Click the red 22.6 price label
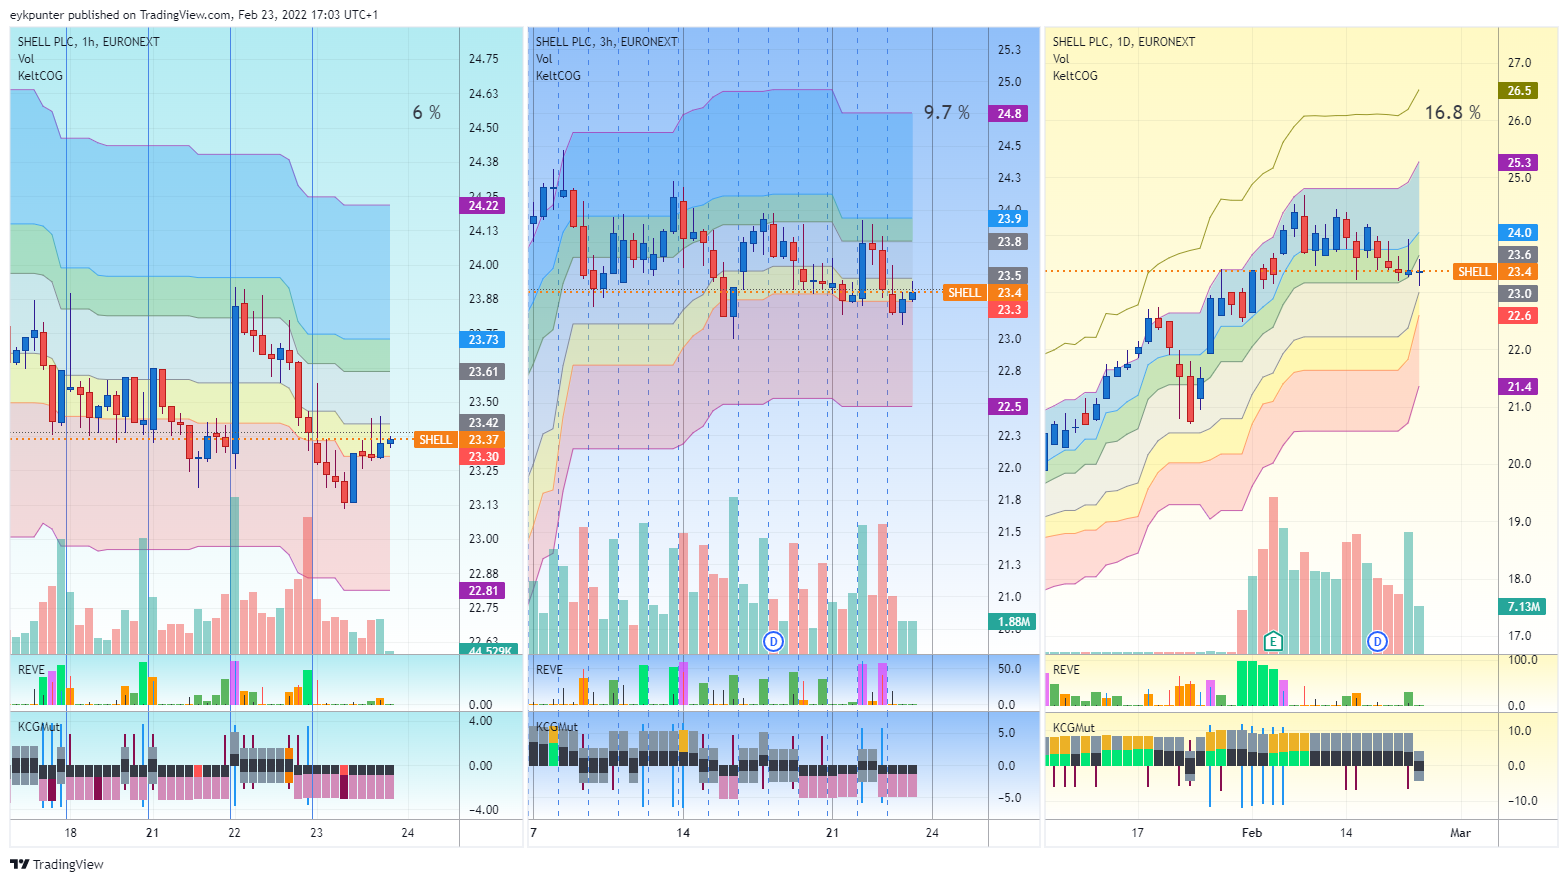Screen dimensions: 1568x882 [1519, 316]
